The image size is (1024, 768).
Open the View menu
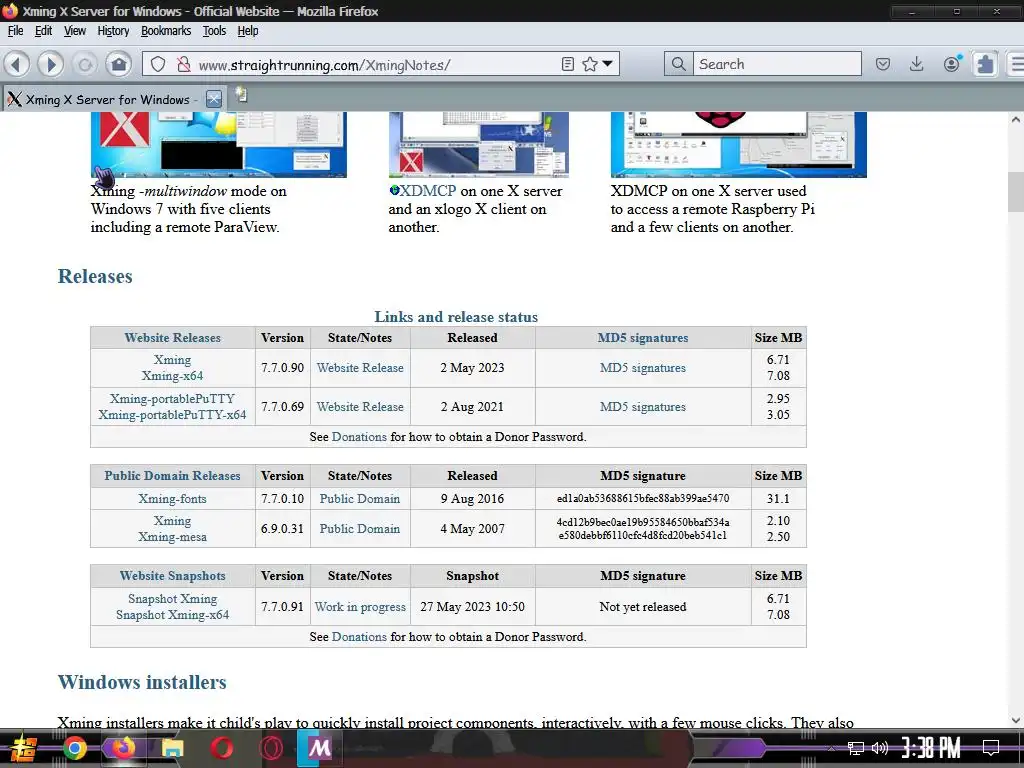click(x=74, y=31)
